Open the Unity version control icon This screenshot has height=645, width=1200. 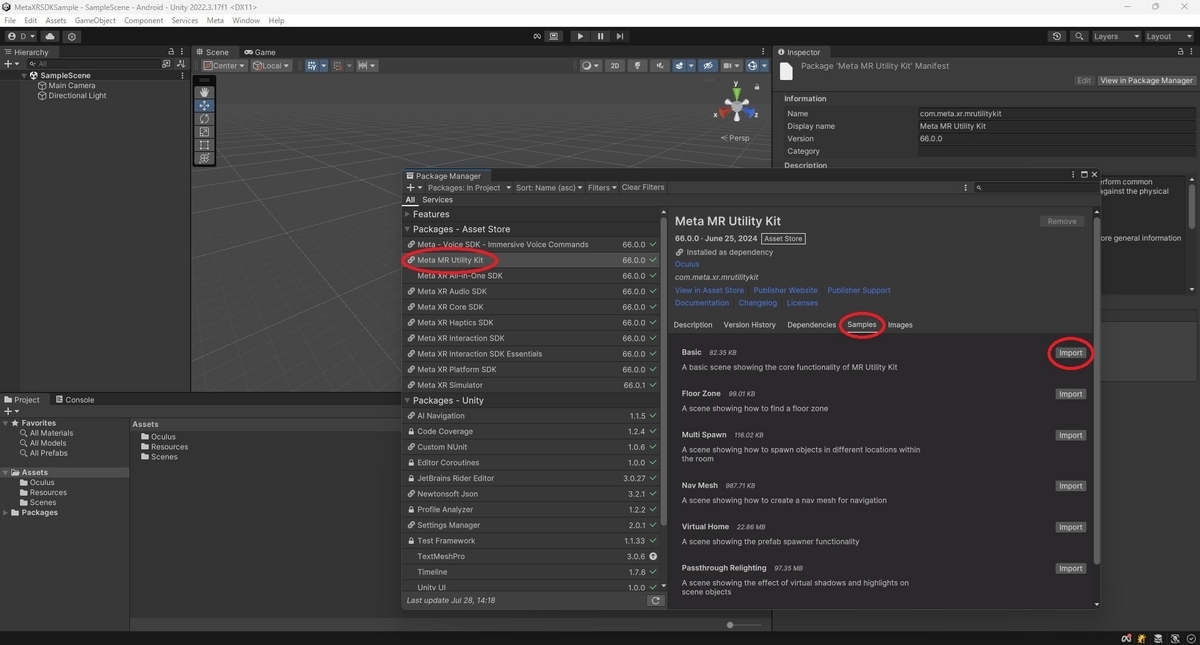(x=72, y=36)
